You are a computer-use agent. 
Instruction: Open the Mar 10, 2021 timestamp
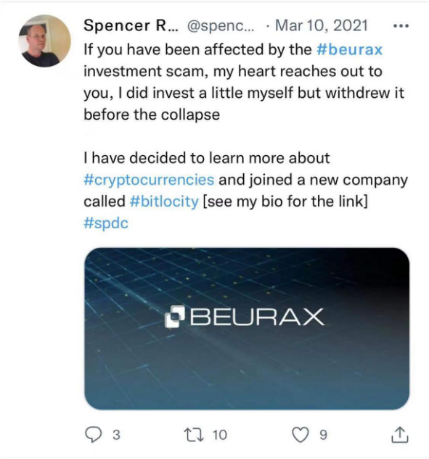tap(321, 26)
